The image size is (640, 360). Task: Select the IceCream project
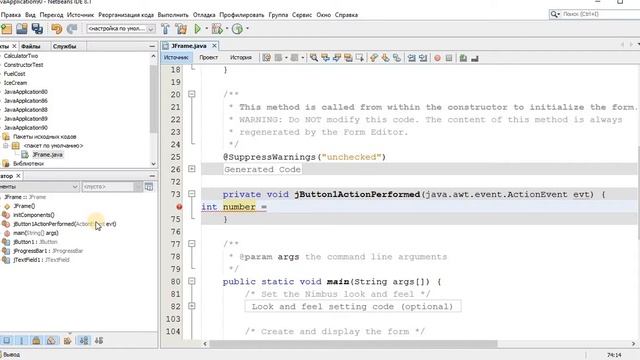(15, 83)
